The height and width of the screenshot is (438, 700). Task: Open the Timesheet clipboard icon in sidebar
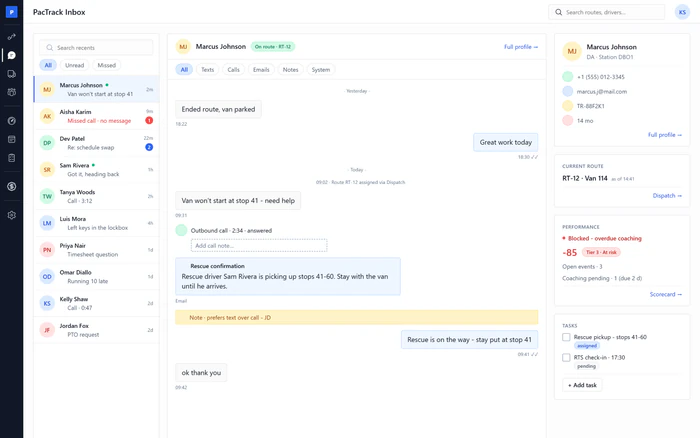12,158
